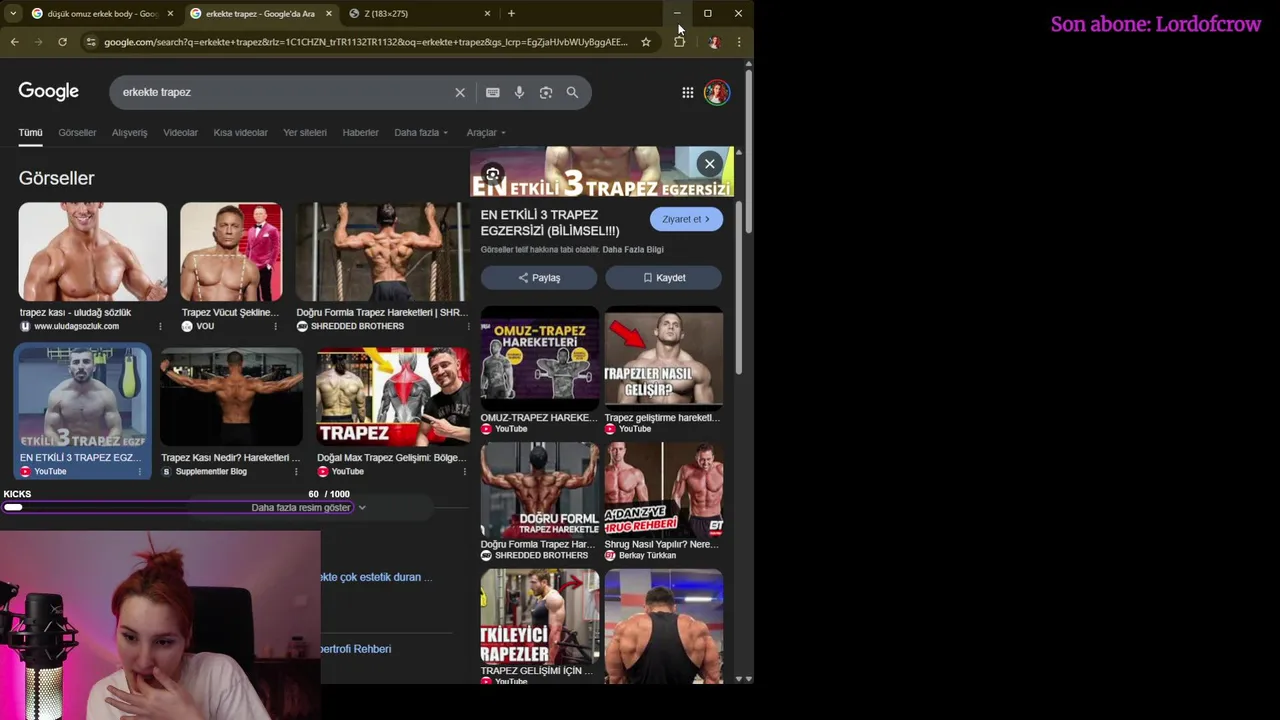The height and width of the screenshot is (720, 1280).
Task: Open 'TRAPEZ GELİŞİMİ İÇİN' related image
Action: click(540, 616)
